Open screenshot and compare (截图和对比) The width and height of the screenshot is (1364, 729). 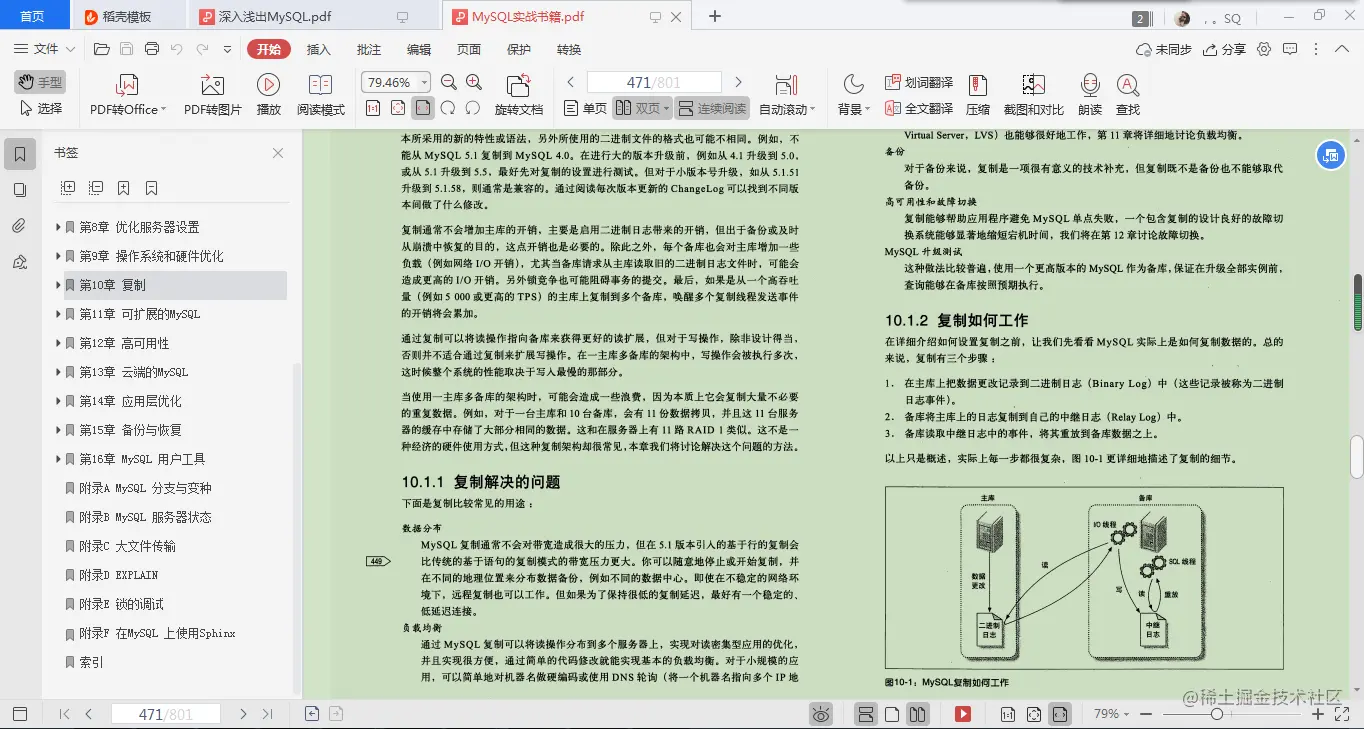click(x=1033, y=95)
